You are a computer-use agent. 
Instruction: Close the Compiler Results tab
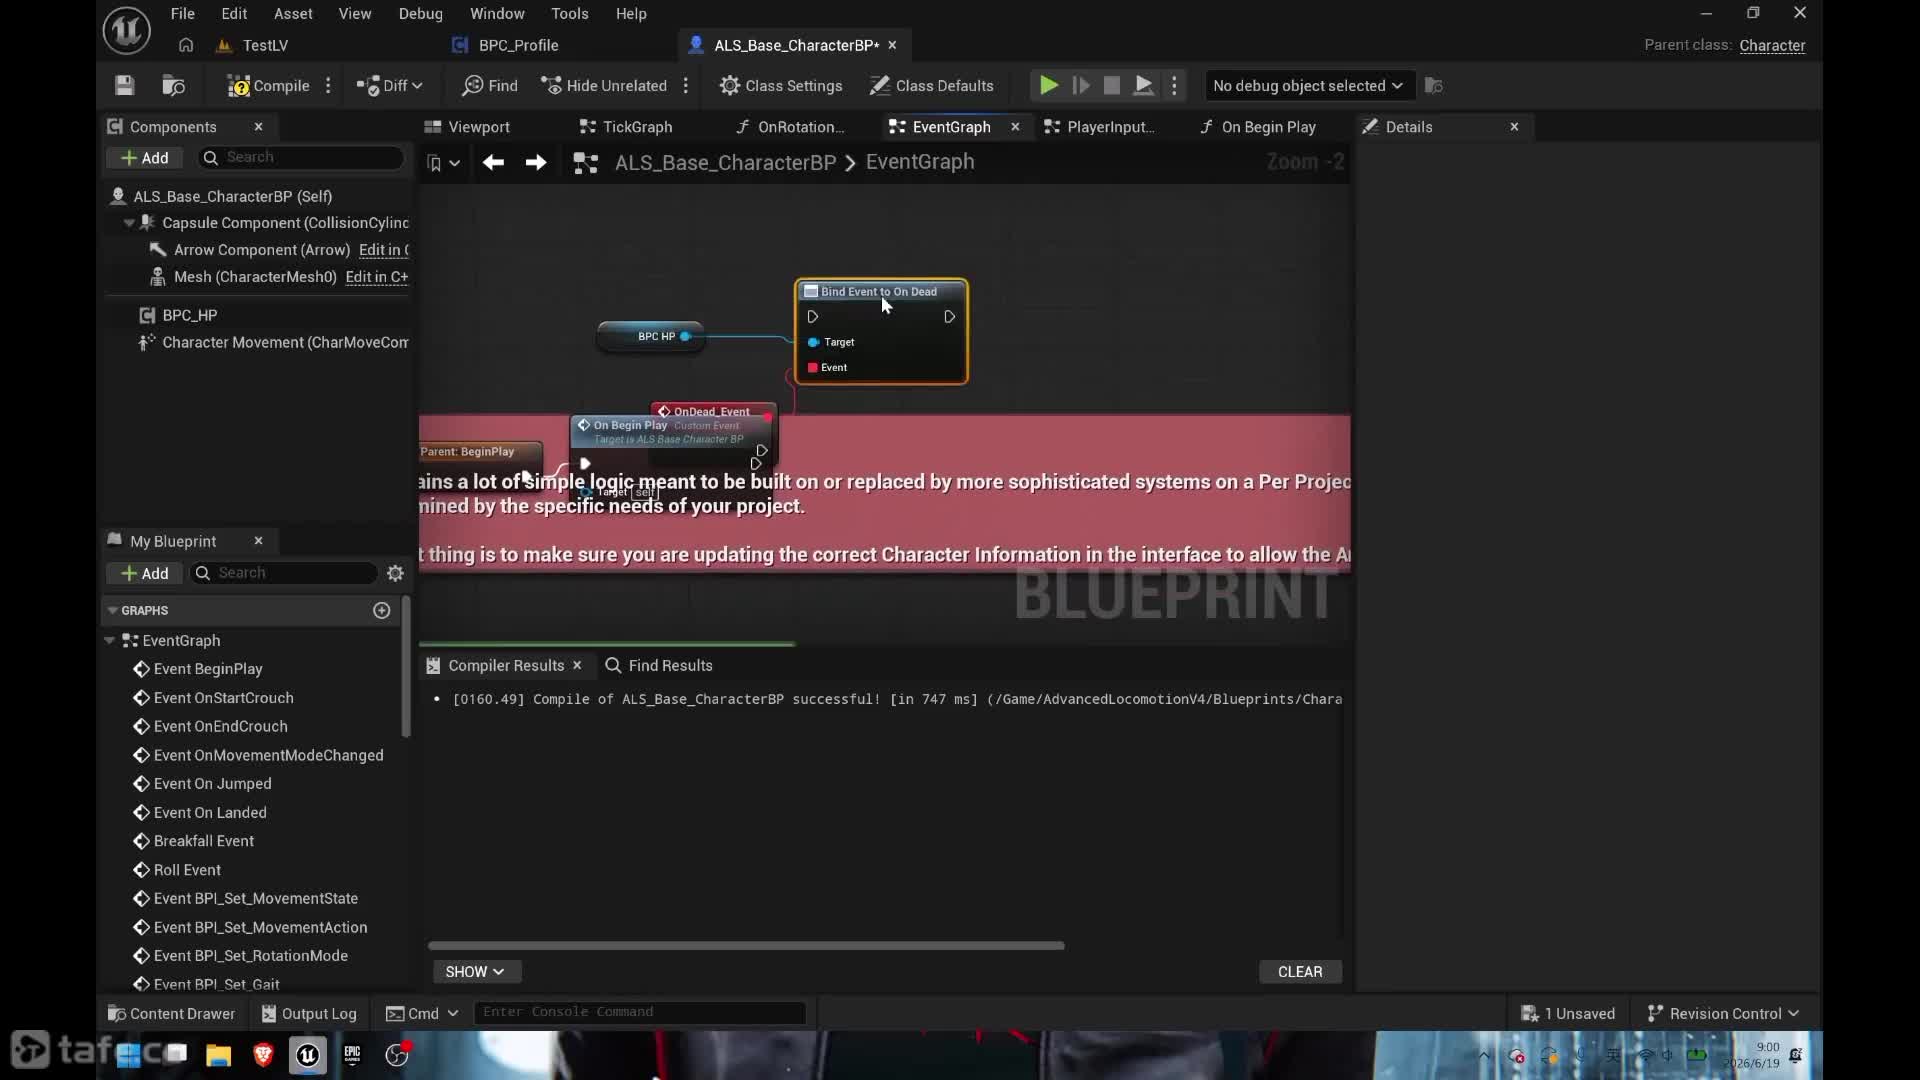[577, 666]
